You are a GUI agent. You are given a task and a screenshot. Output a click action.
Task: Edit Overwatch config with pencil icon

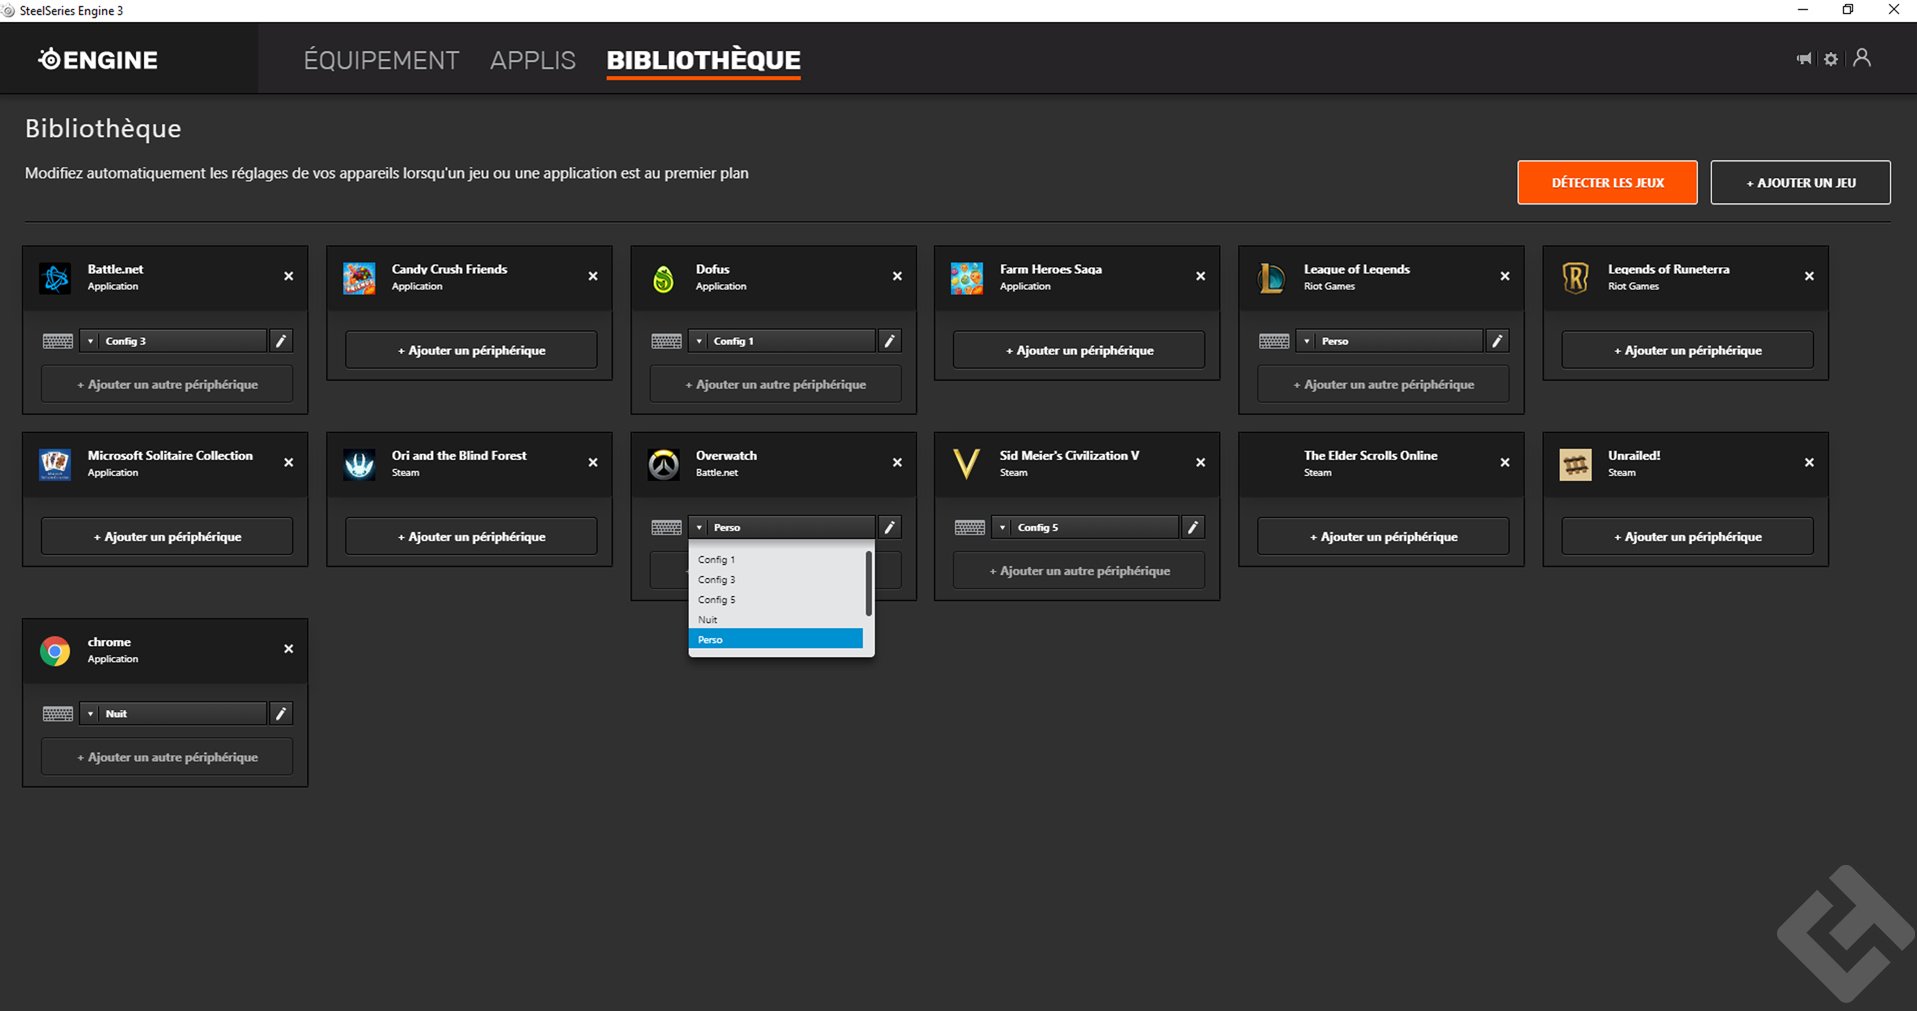889,527
